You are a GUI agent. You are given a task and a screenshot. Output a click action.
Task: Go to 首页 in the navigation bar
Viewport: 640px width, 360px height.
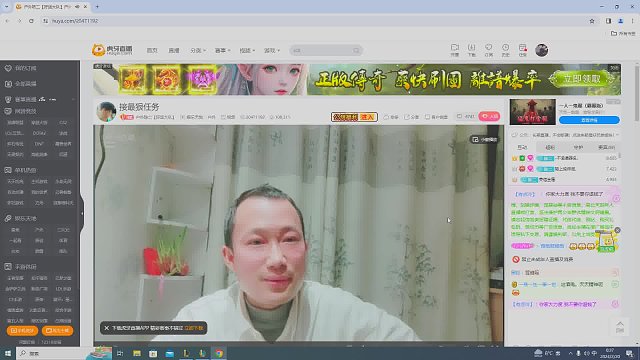coord(152,50)
